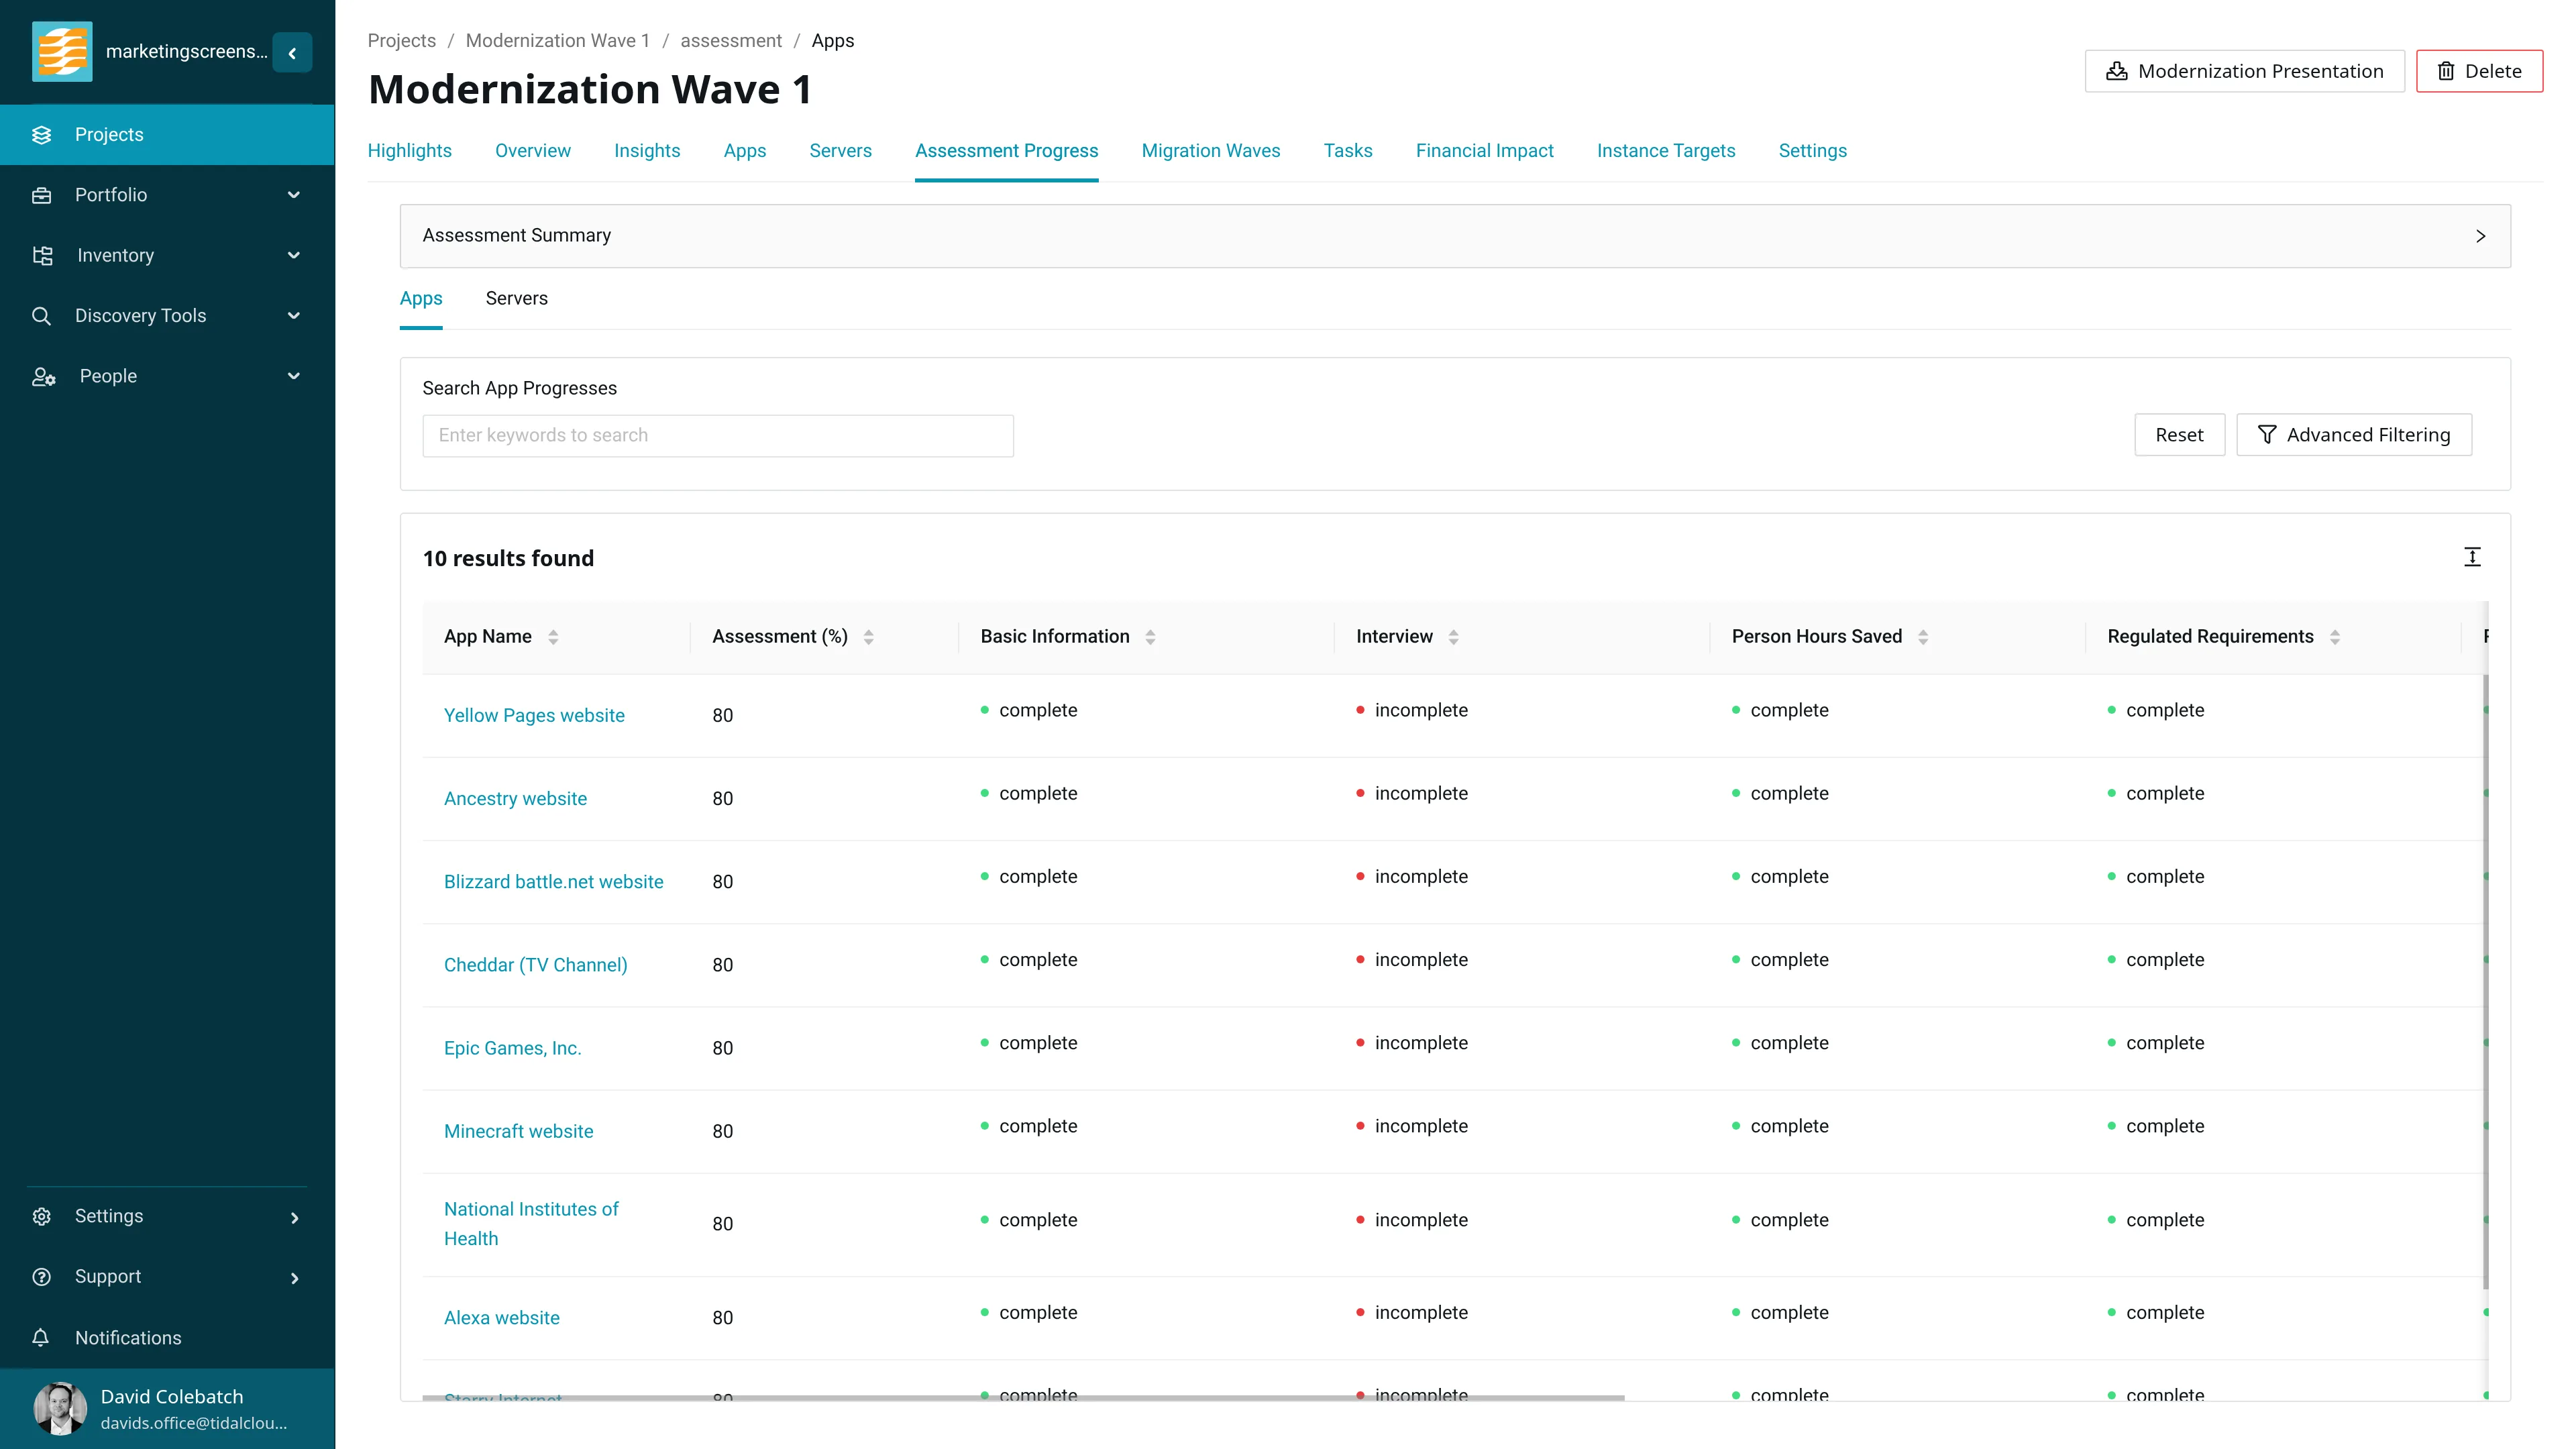Click the Discovery Tools magnifier icon

41,316
